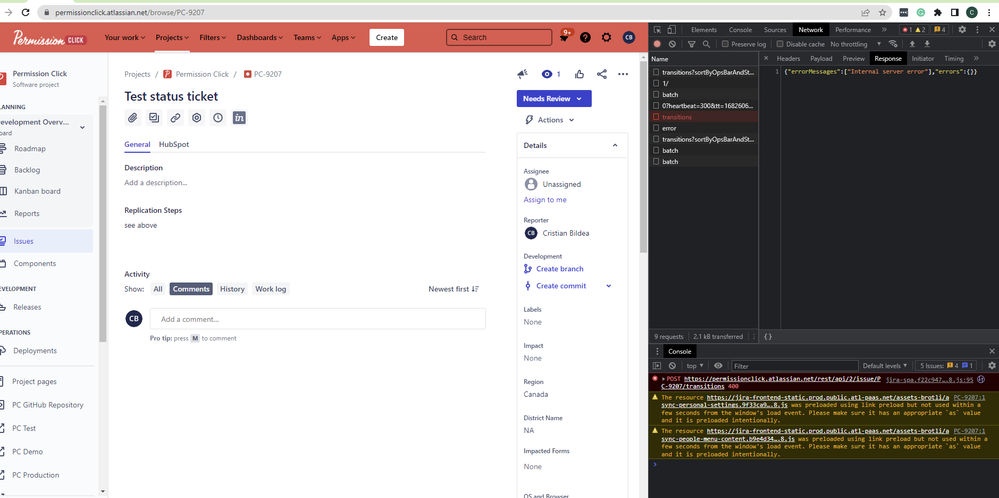Screen dimensions: 999x498
Task: Expand the Actions dropdown
Action: (x=549, y=120)
